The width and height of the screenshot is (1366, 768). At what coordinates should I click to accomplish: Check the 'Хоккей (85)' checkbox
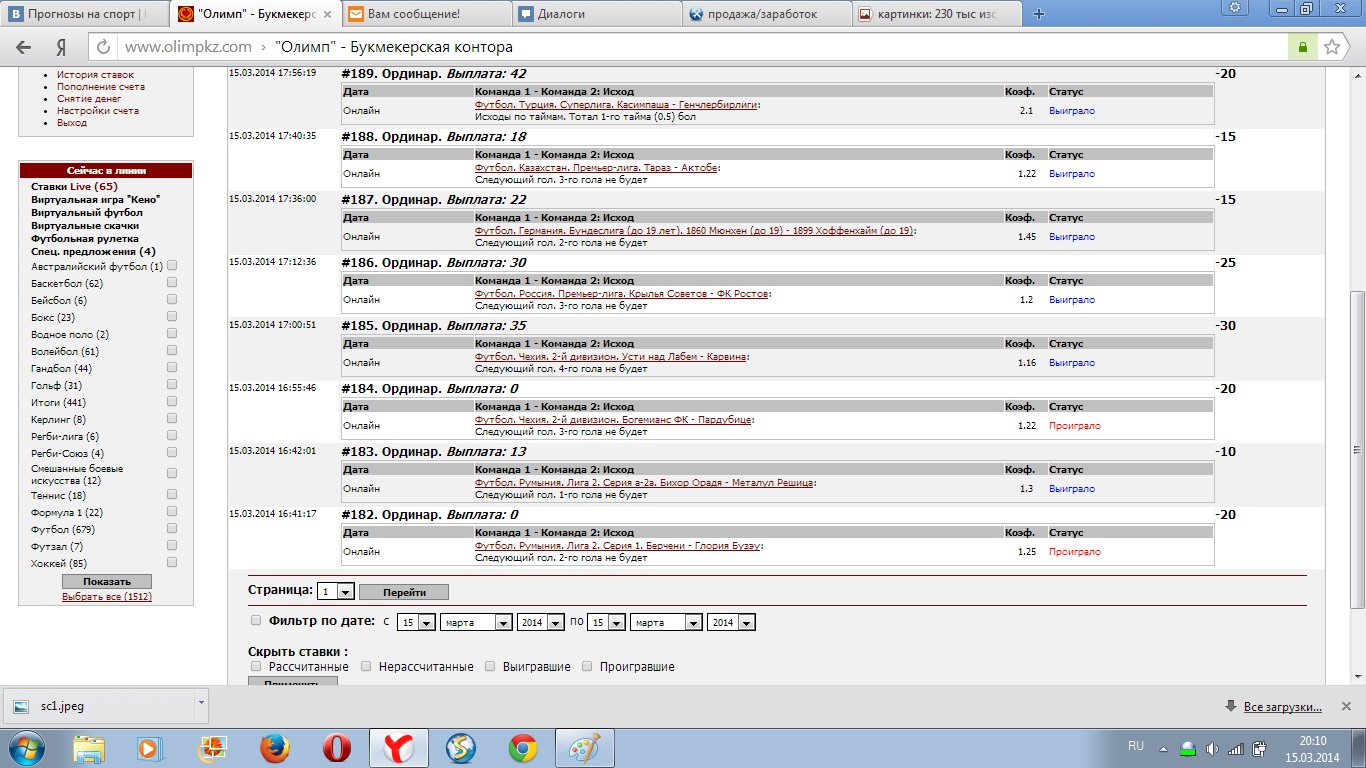[172, 563]
